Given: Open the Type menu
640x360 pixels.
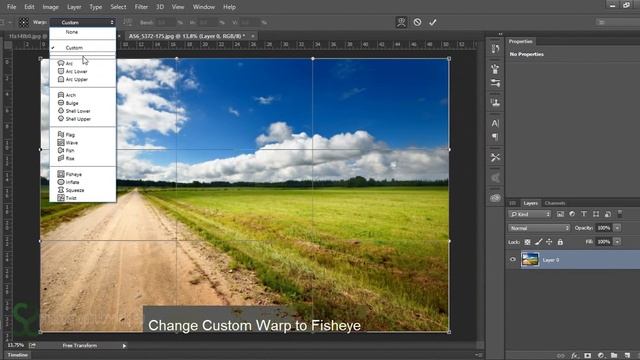Looking at the screenshot, I should tap(96, 7).
